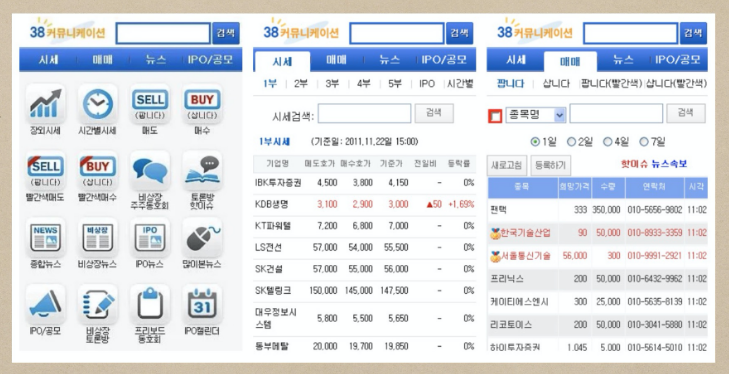Select 매매 tab in the middle panel
Screen dimensions: 729x374
[x=336, y=60]
